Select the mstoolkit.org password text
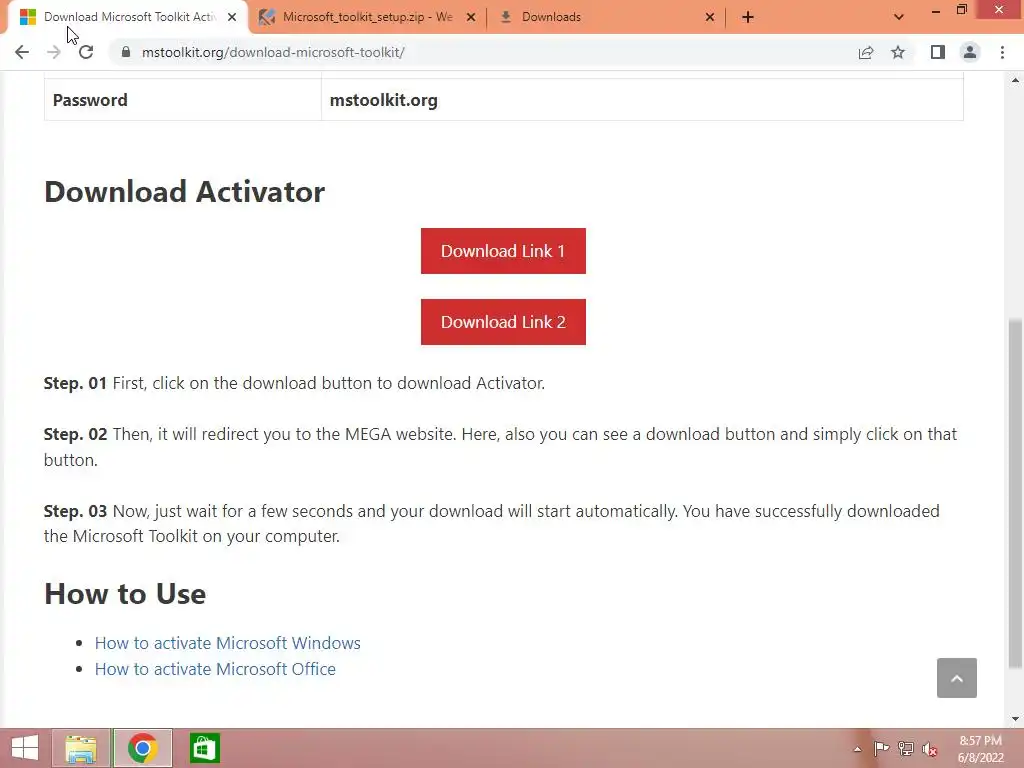 [383, 100]
